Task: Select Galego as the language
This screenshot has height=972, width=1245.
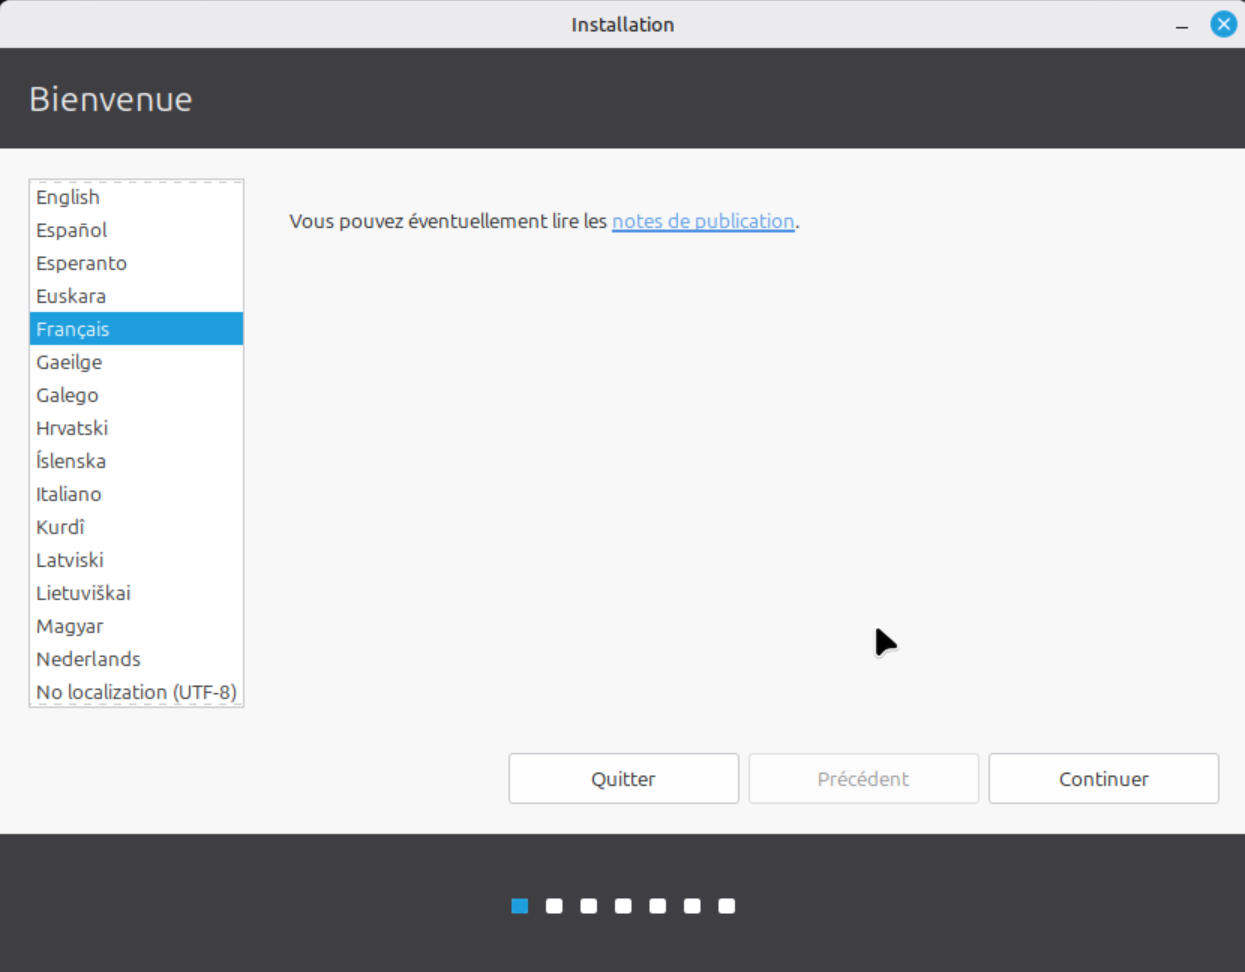Action: pyautogui.click(x=136, y=395)
